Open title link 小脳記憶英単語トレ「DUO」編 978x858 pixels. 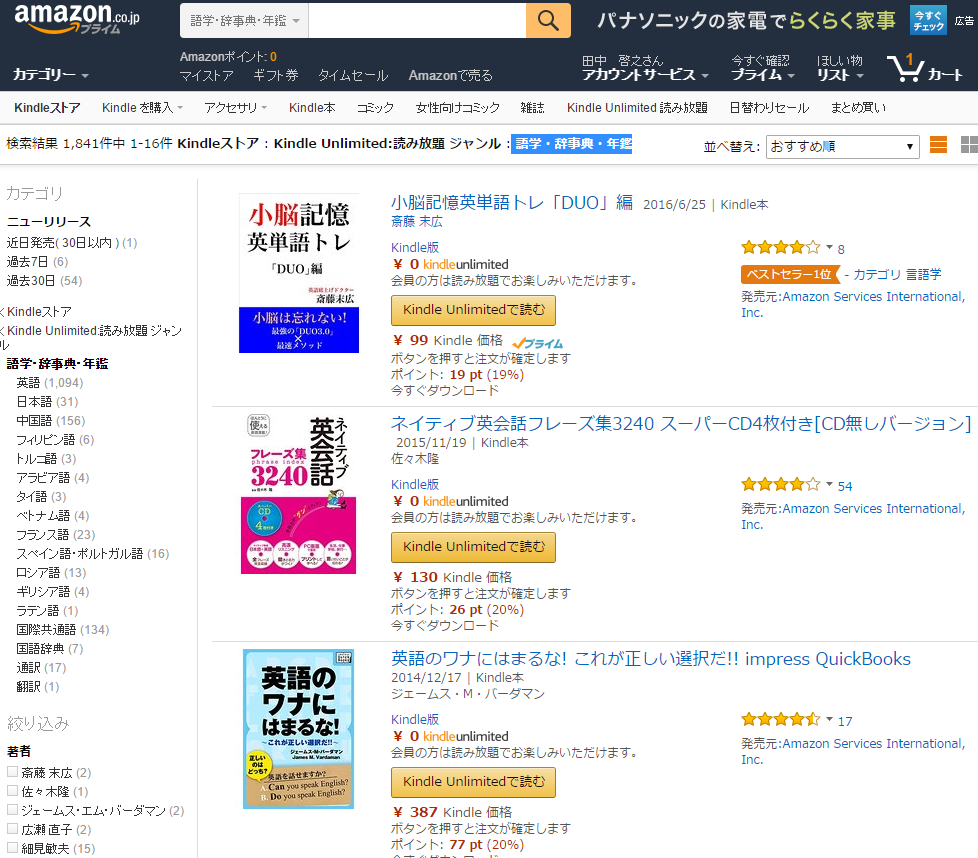[x=512, y=203]
